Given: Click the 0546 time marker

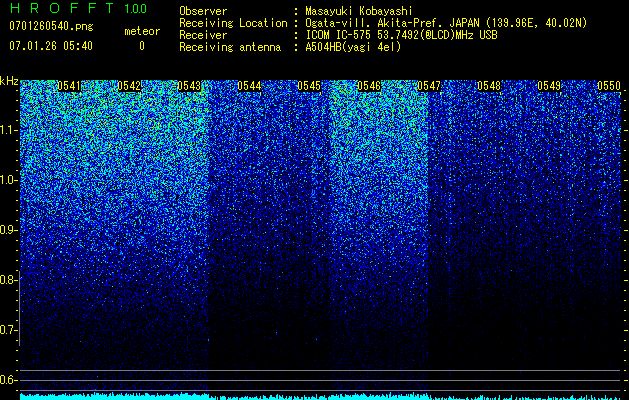Looking at the screenshot, I should pos(369,86).
